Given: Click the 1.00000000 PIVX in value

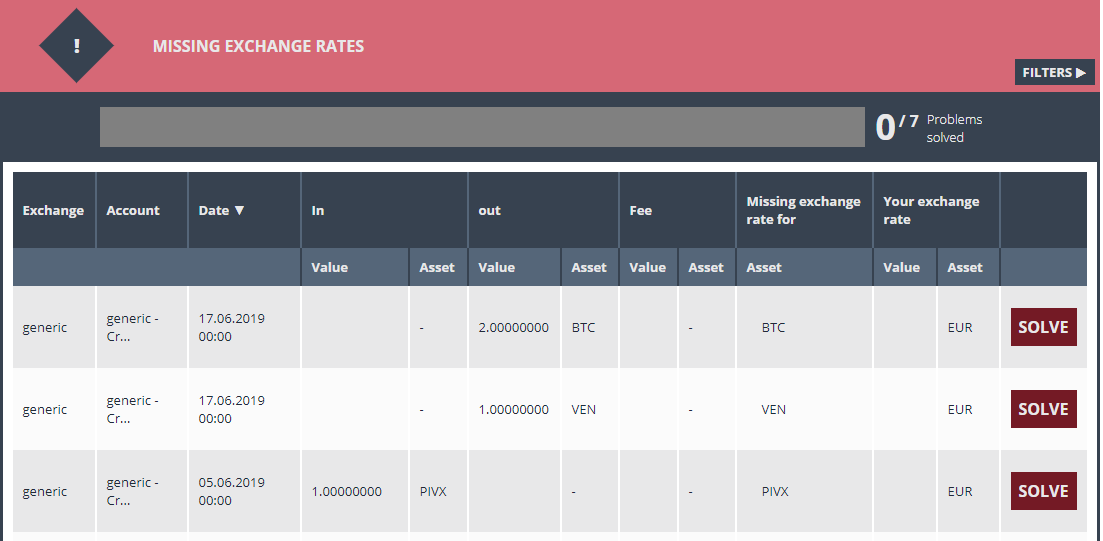Looking at the screenshot, I should pos(347,491).
